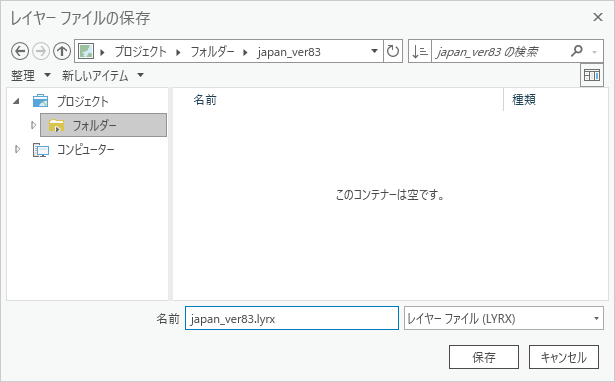Screen dimensions: 615x382
Task: Expand the コンピューター tree node
Action: pos(17,149)
